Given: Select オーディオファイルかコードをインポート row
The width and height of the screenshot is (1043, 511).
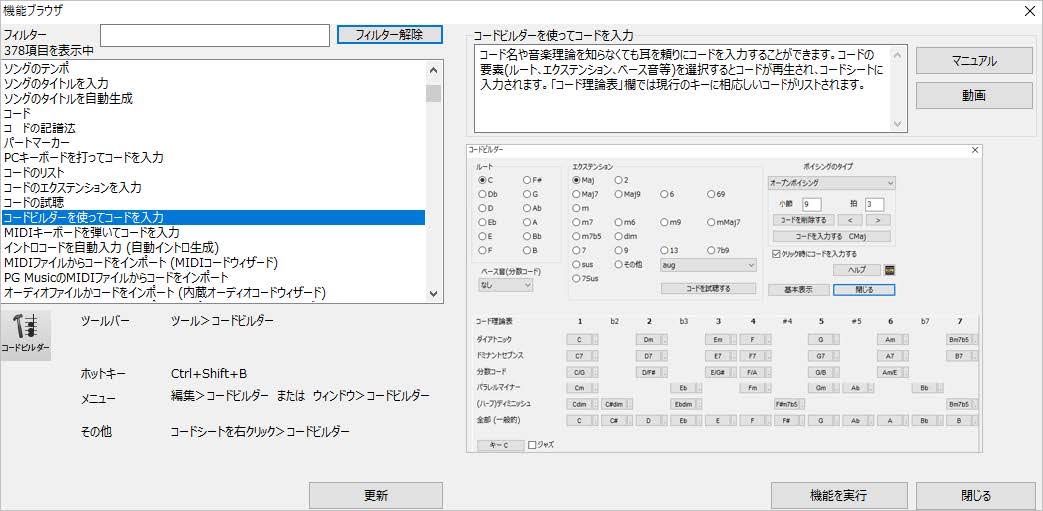Looking at the screenshot, I should pyautogui.click(x=213, y=292).
